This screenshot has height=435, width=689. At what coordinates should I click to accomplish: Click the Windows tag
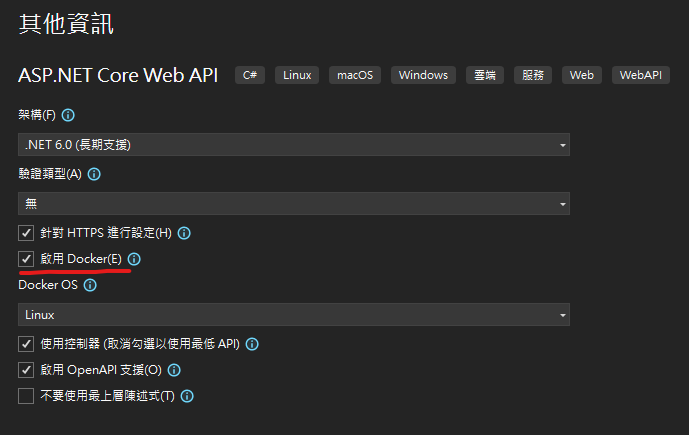coord(423,75)
